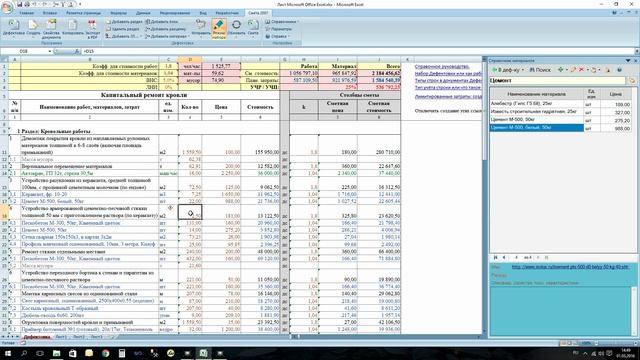This screenshot has height=360, width=640.
Task: Open Calculator from the taskbar
Action: [122, 353]
